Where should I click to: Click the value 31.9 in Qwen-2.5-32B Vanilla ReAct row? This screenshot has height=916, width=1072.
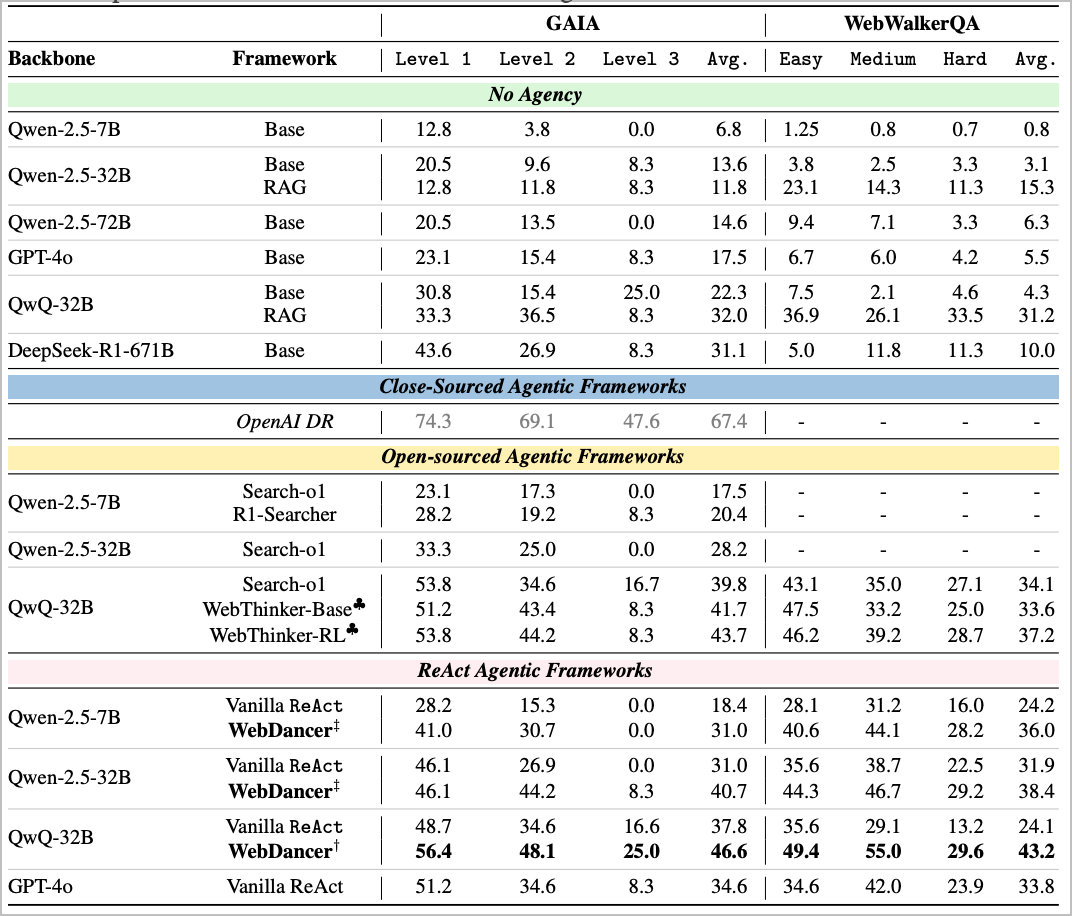click(1036, 766)
